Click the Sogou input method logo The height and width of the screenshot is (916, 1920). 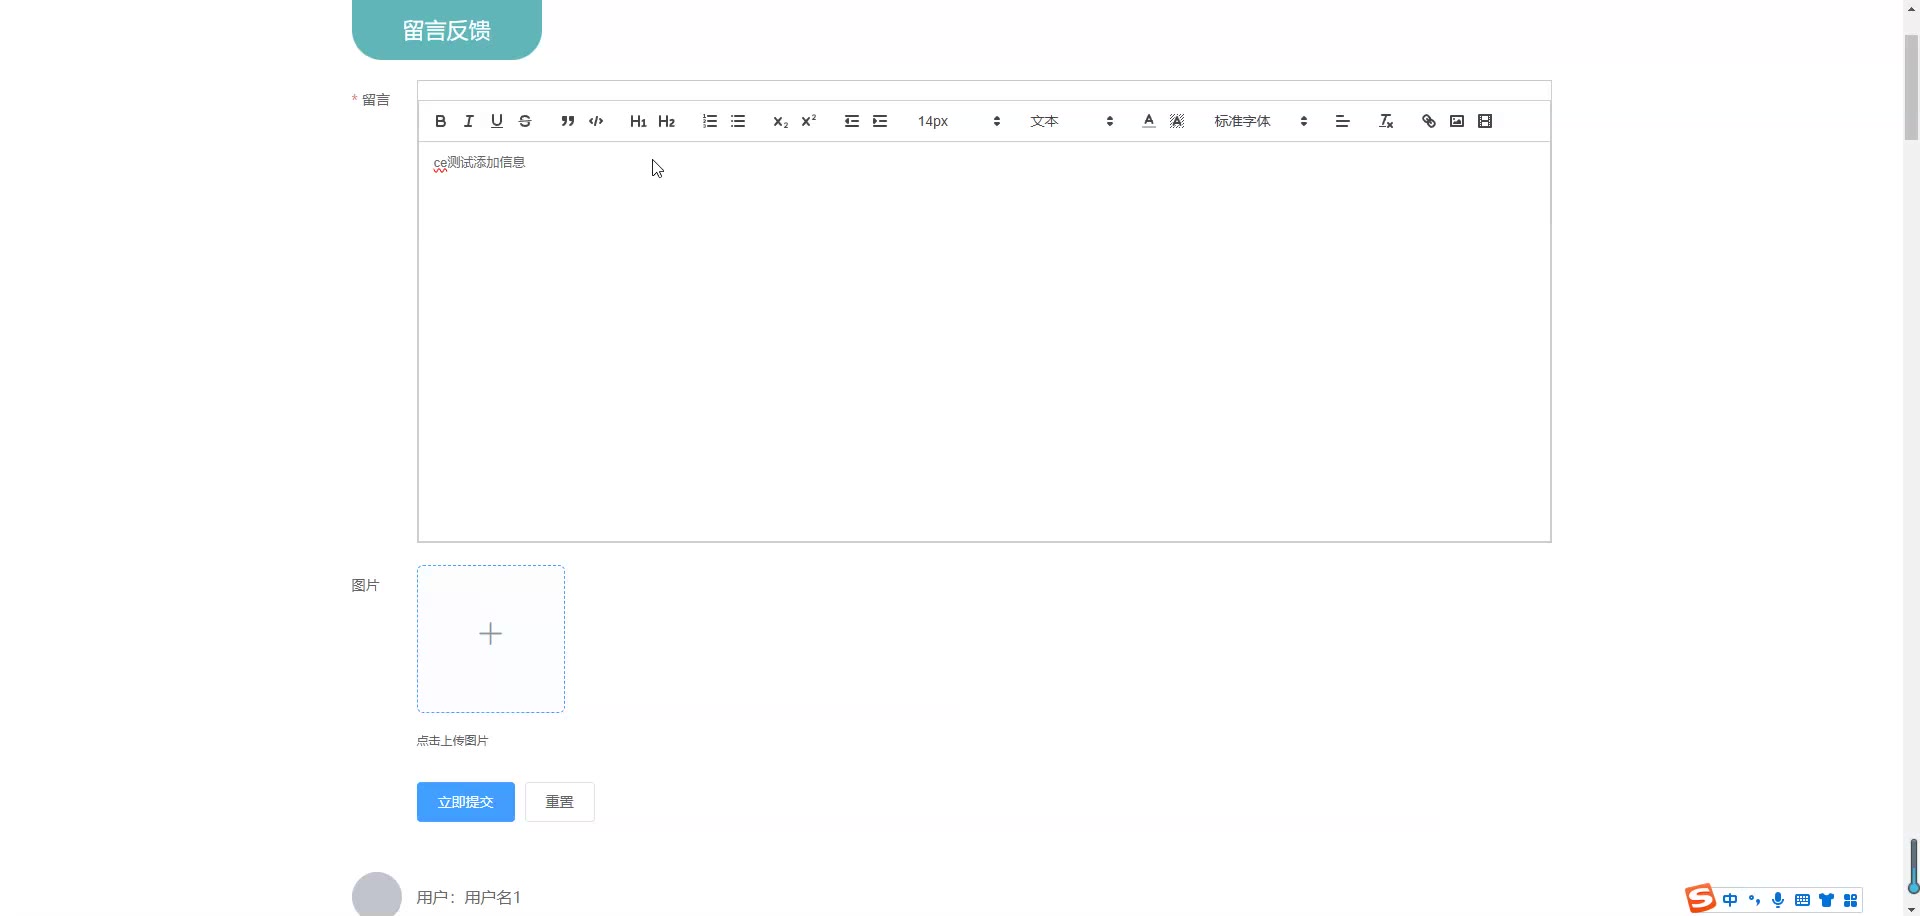1700,899
